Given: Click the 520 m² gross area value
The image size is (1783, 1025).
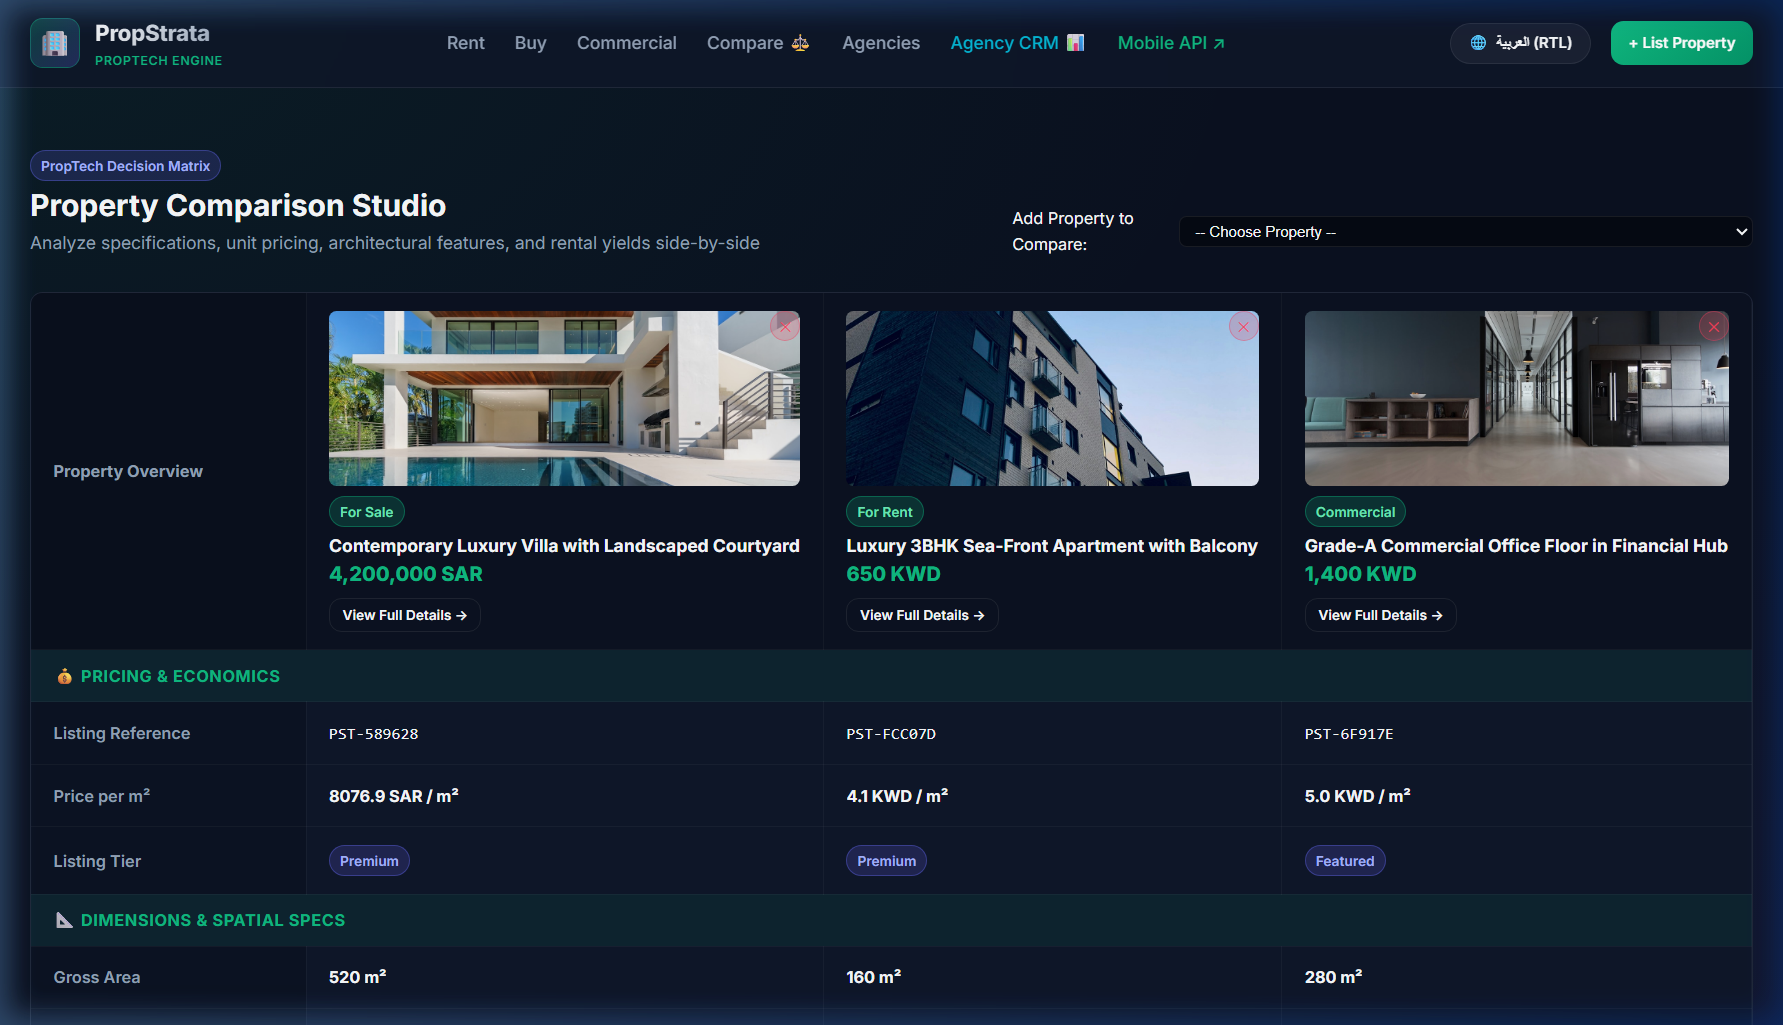Looking at the screenshot, I should 358,977.
